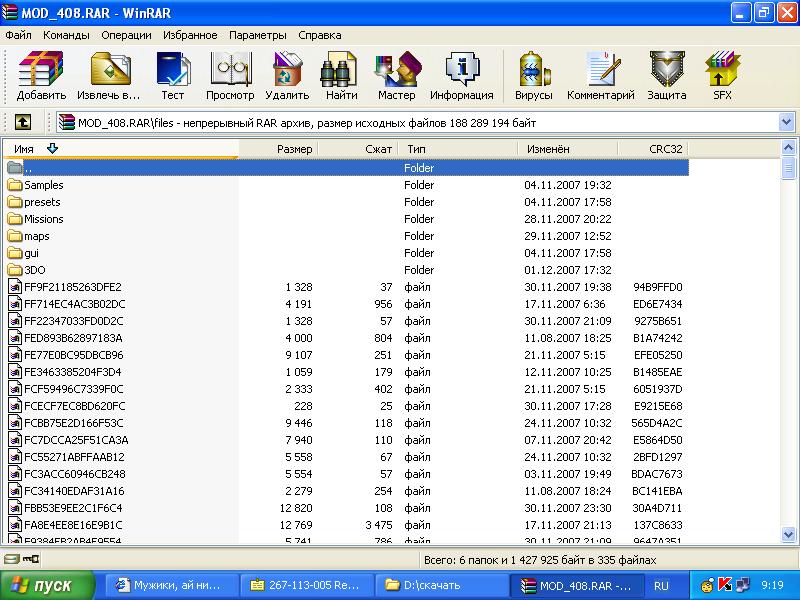Open the Команды menu
800x600 pixels.
(x=66, y=35)
